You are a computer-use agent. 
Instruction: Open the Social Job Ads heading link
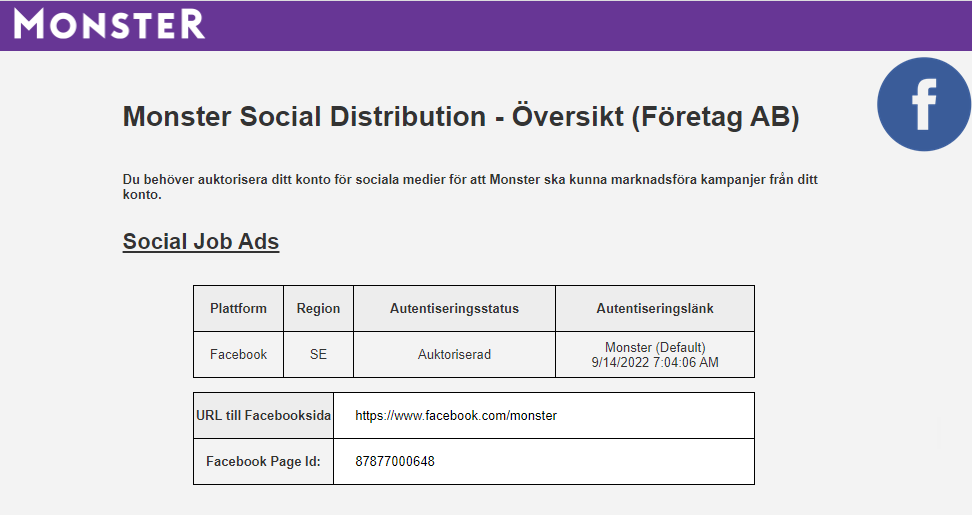coord(201,241)
